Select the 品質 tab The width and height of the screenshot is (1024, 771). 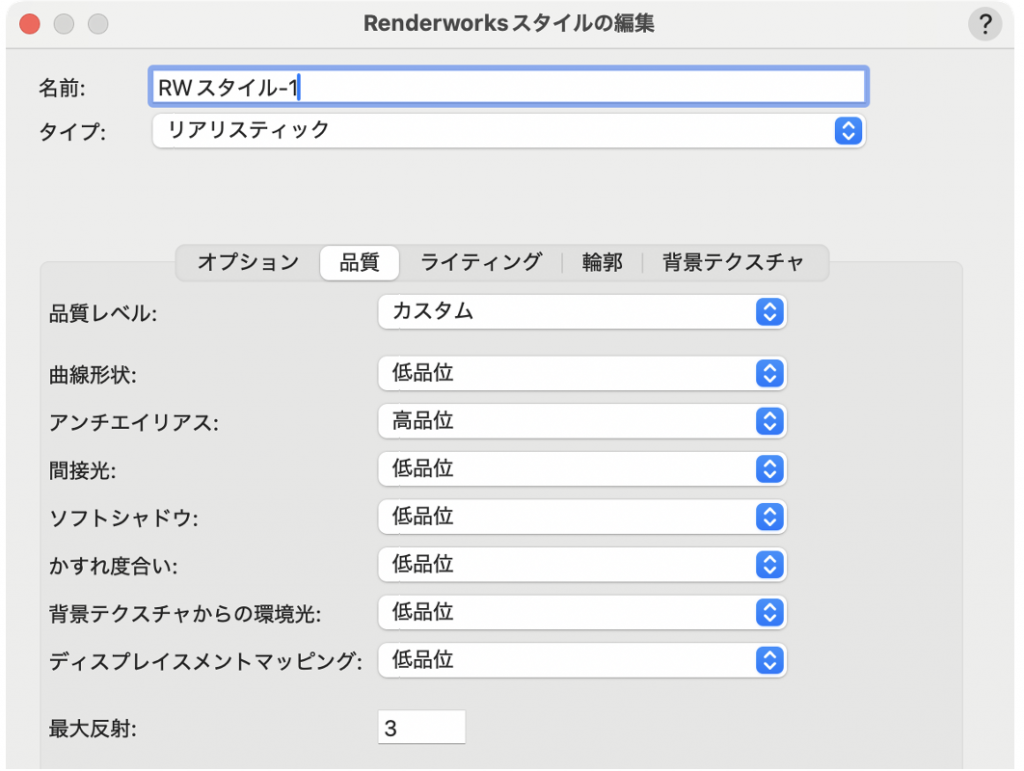pyautogui.click(x=359, y=262)
